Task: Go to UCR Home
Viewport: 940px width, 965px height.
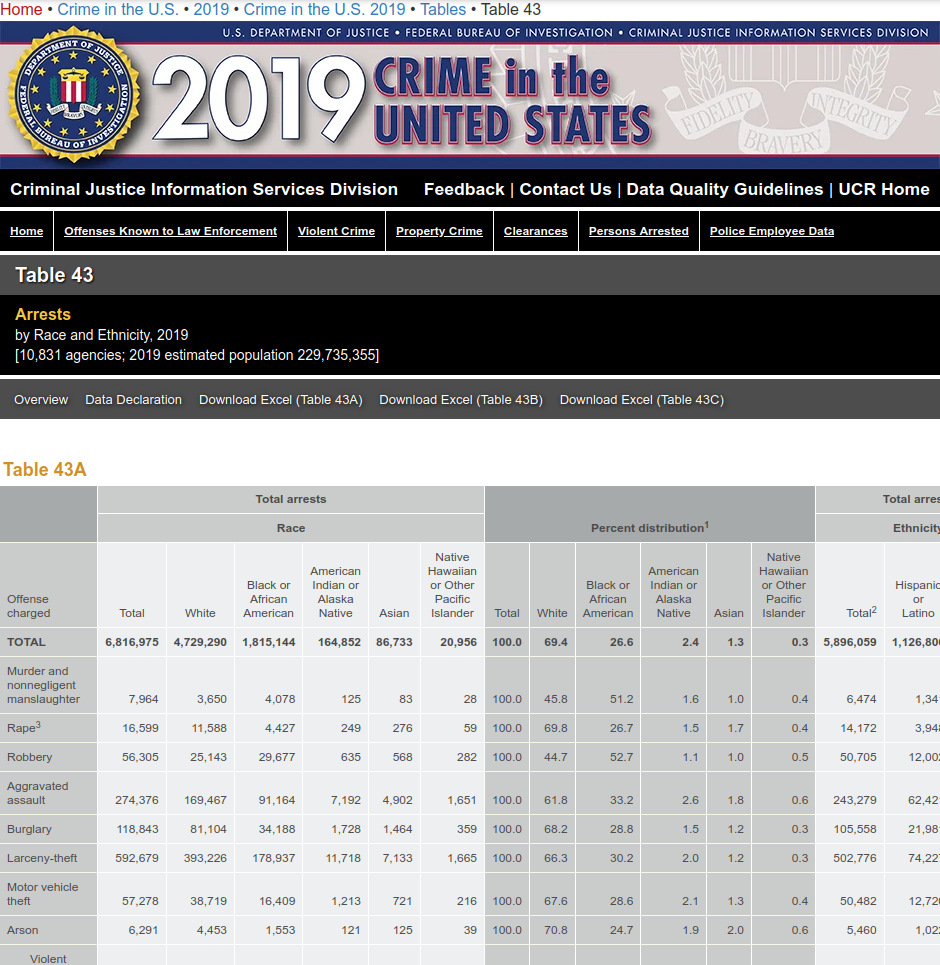Action: point(884,189)
